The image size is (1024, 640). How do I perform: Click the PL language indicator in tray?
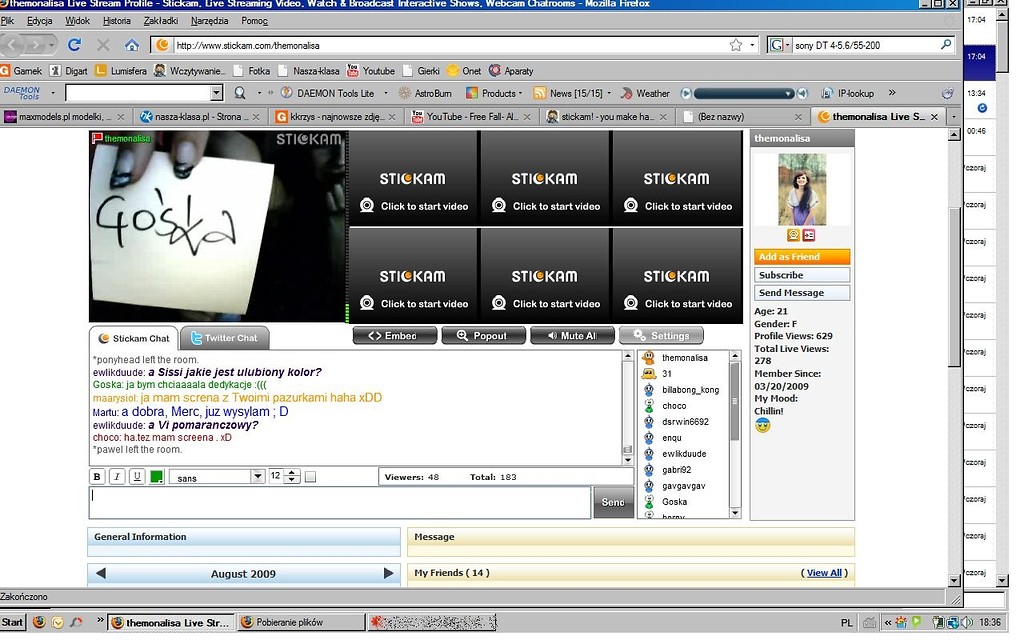tap(846, 623)
